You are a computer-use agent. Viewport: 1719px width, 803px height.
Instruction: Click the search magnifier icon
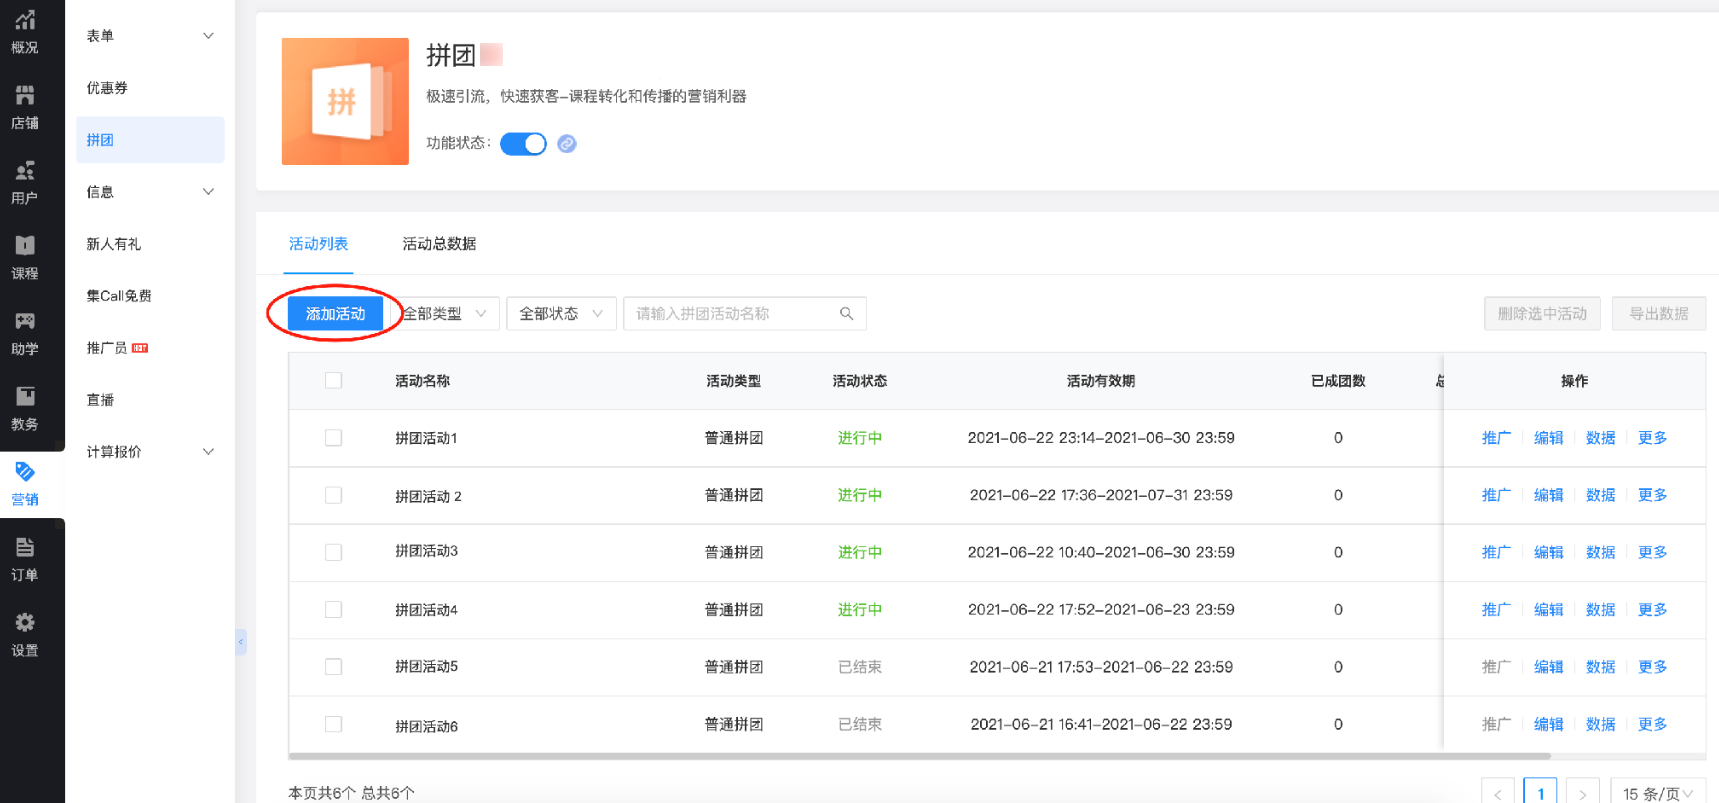coord(846,313)
